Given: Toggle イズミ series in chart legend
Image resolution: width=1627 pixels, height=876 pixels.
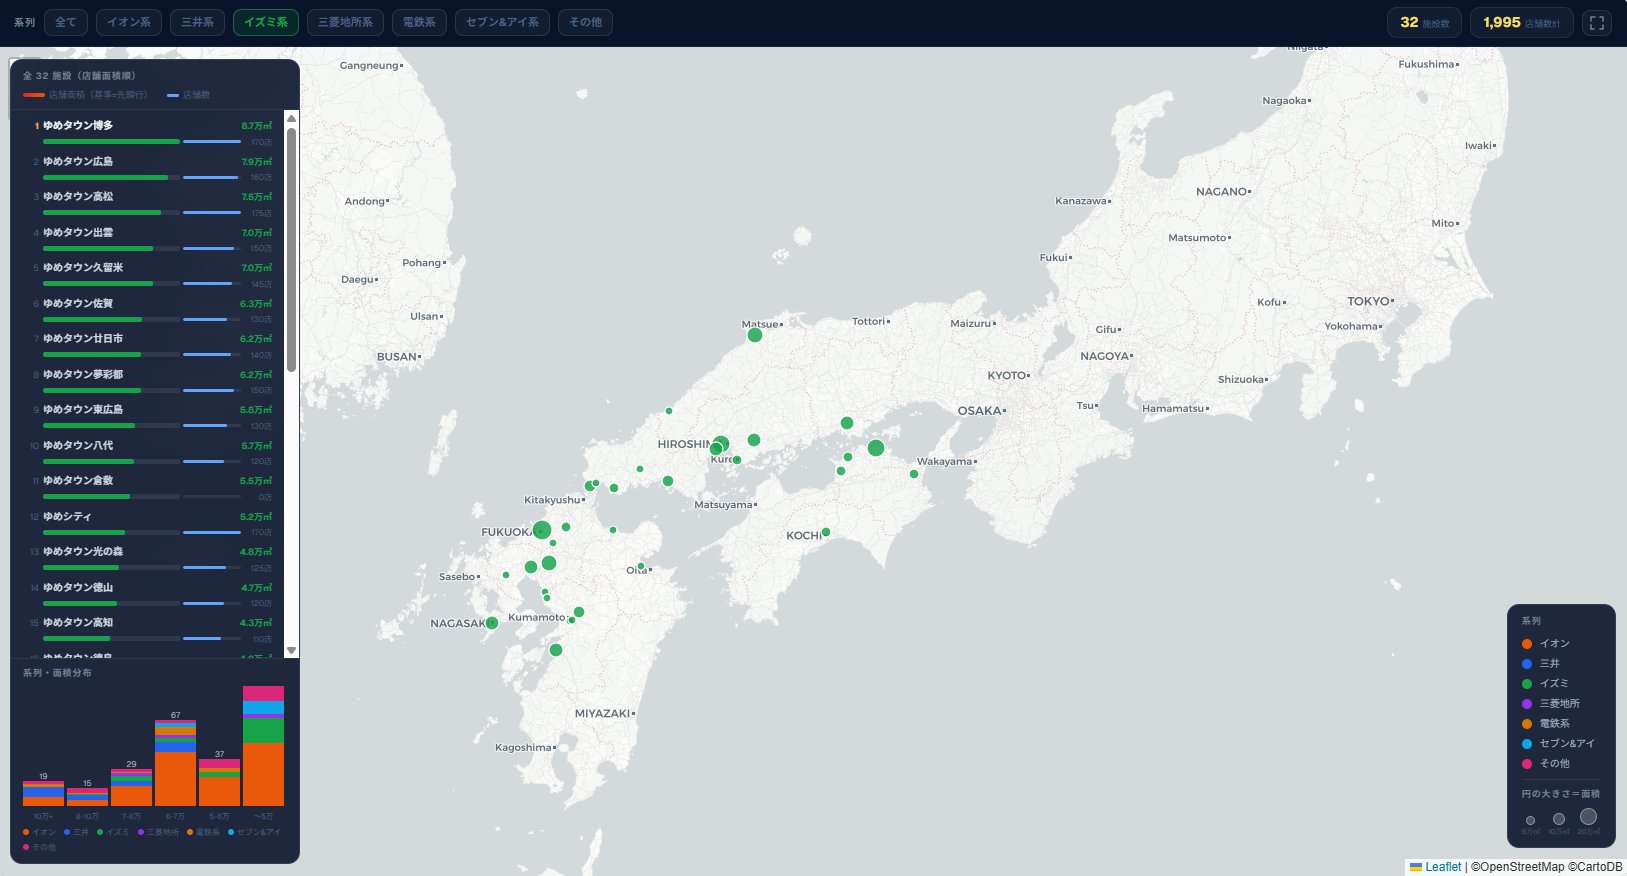Looking at the screenshot, I should click(113, 832).
